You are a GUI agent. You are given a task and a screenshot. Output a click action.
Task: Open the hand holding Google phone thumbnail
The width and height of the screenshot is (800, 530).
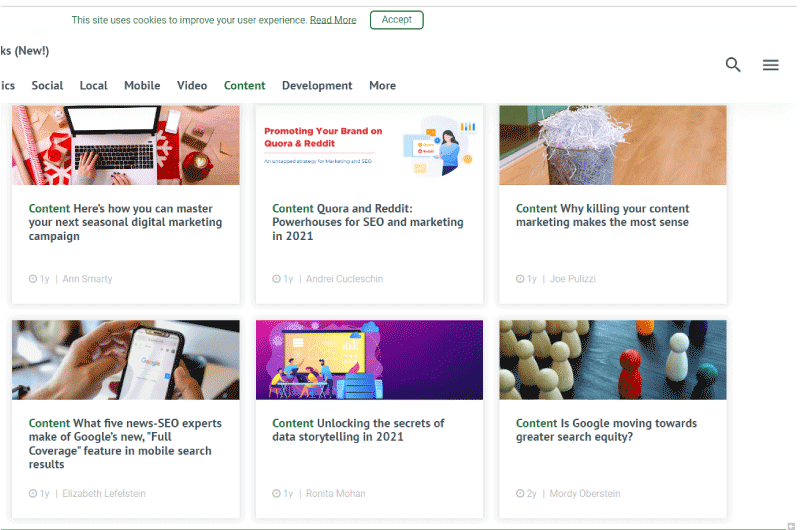126,360
